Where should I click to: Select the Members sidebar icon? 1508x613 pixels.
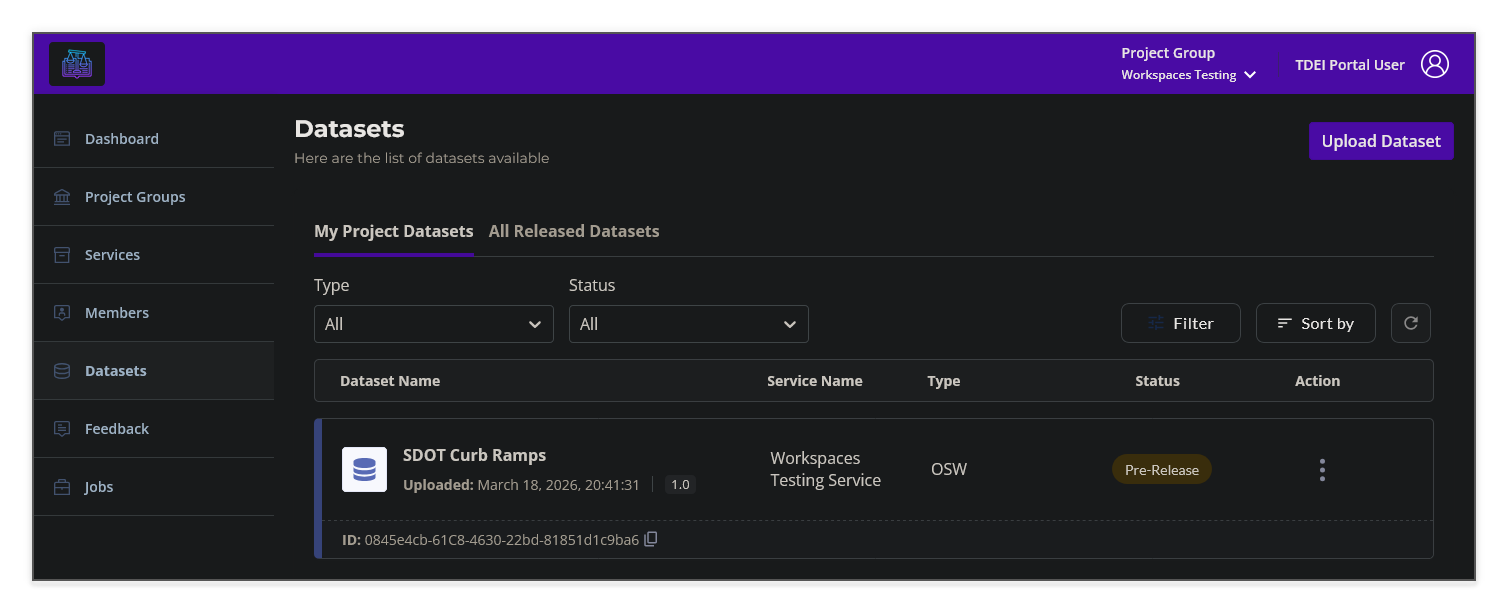(62, 312)
